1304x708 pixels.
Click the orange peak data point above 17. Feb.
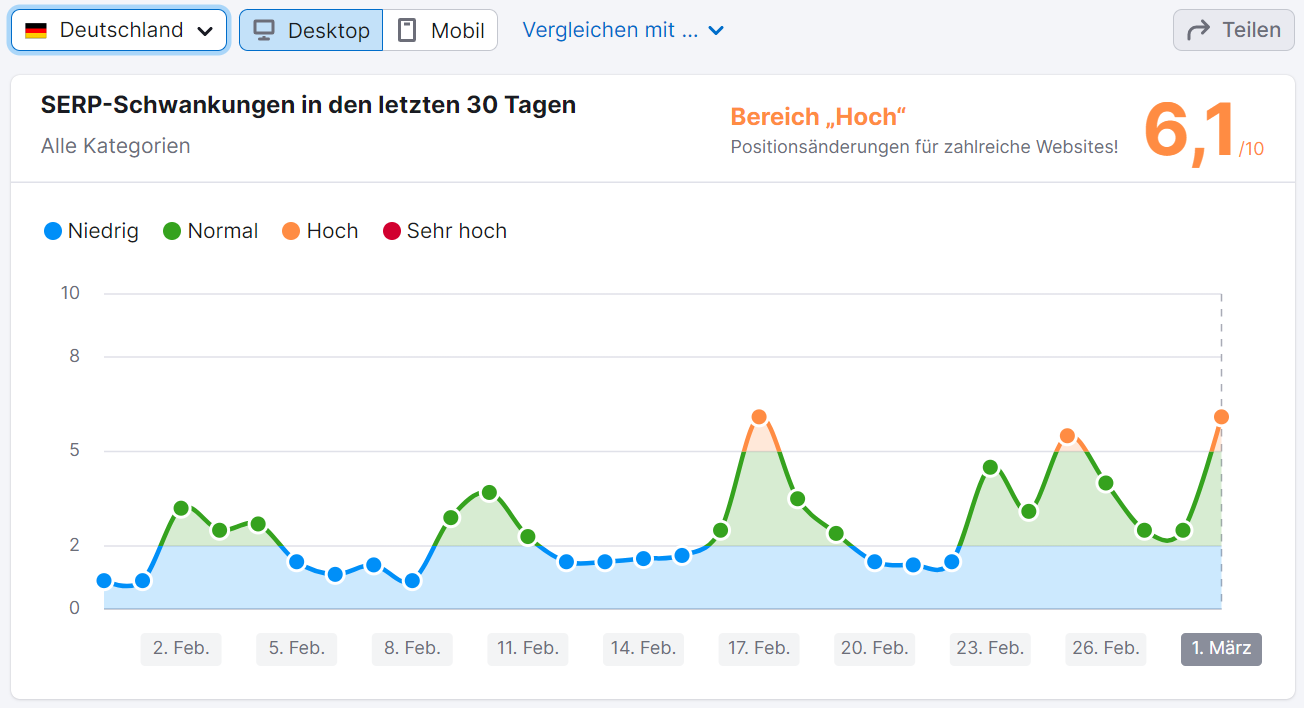click(x=759, y=416)
